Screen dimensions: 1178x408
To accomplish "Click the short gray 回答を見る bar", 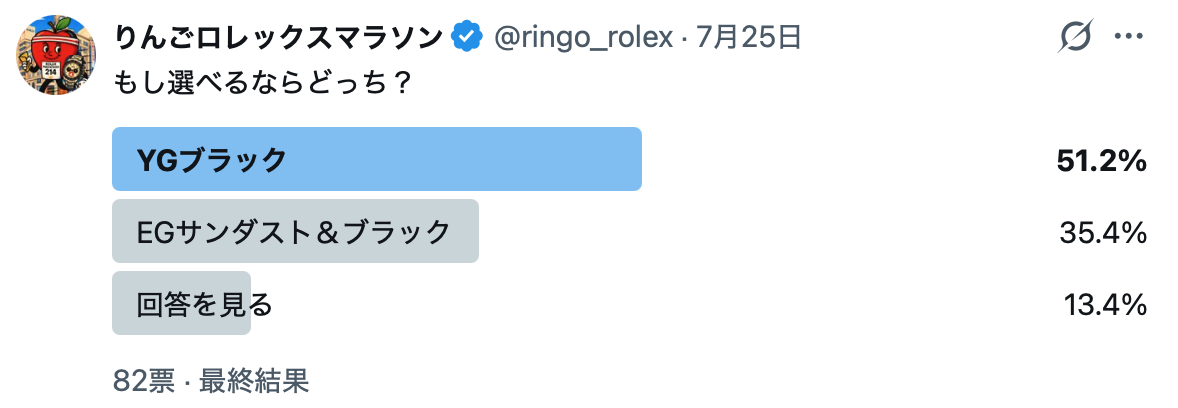I will tap(181, 303).
